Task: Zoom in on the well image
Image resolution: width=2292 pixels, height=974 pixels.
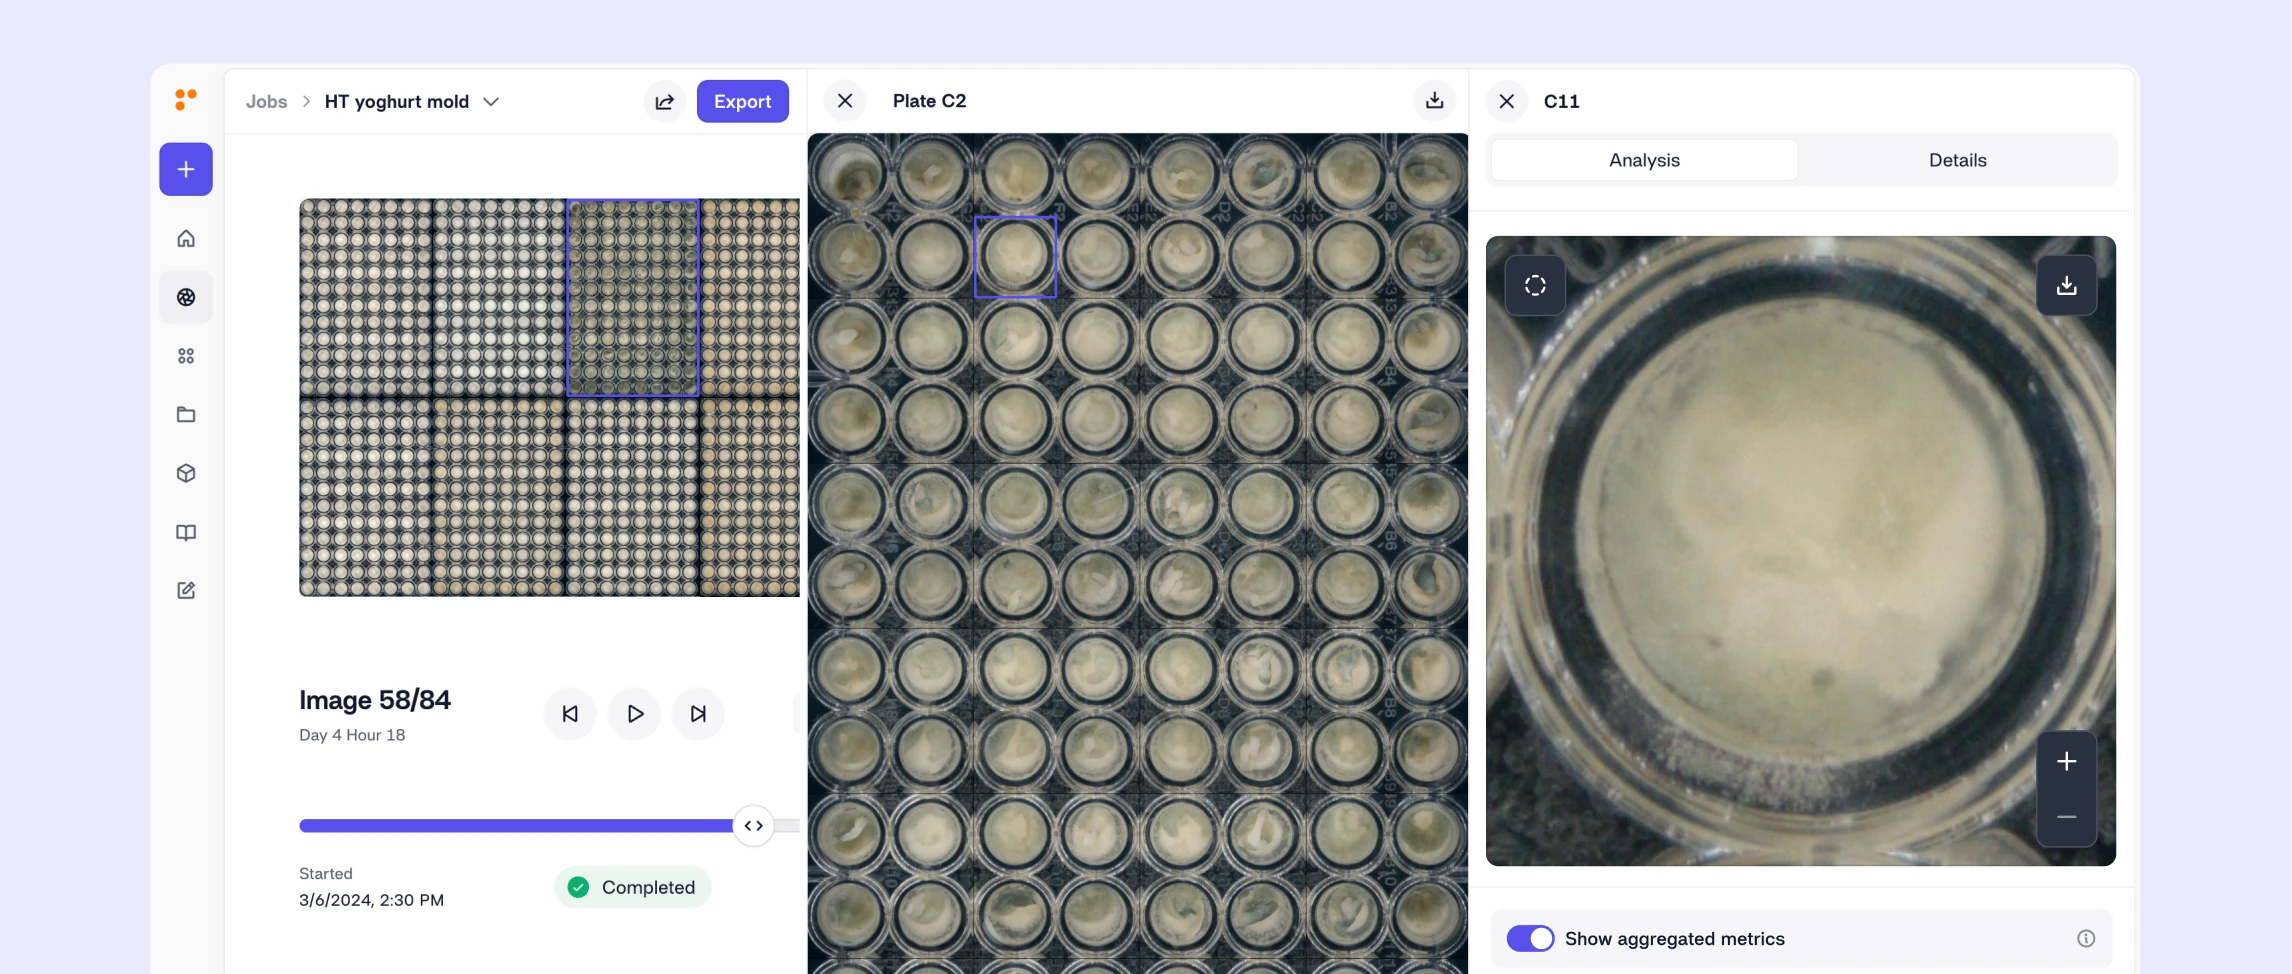Action: [2067, 761]
